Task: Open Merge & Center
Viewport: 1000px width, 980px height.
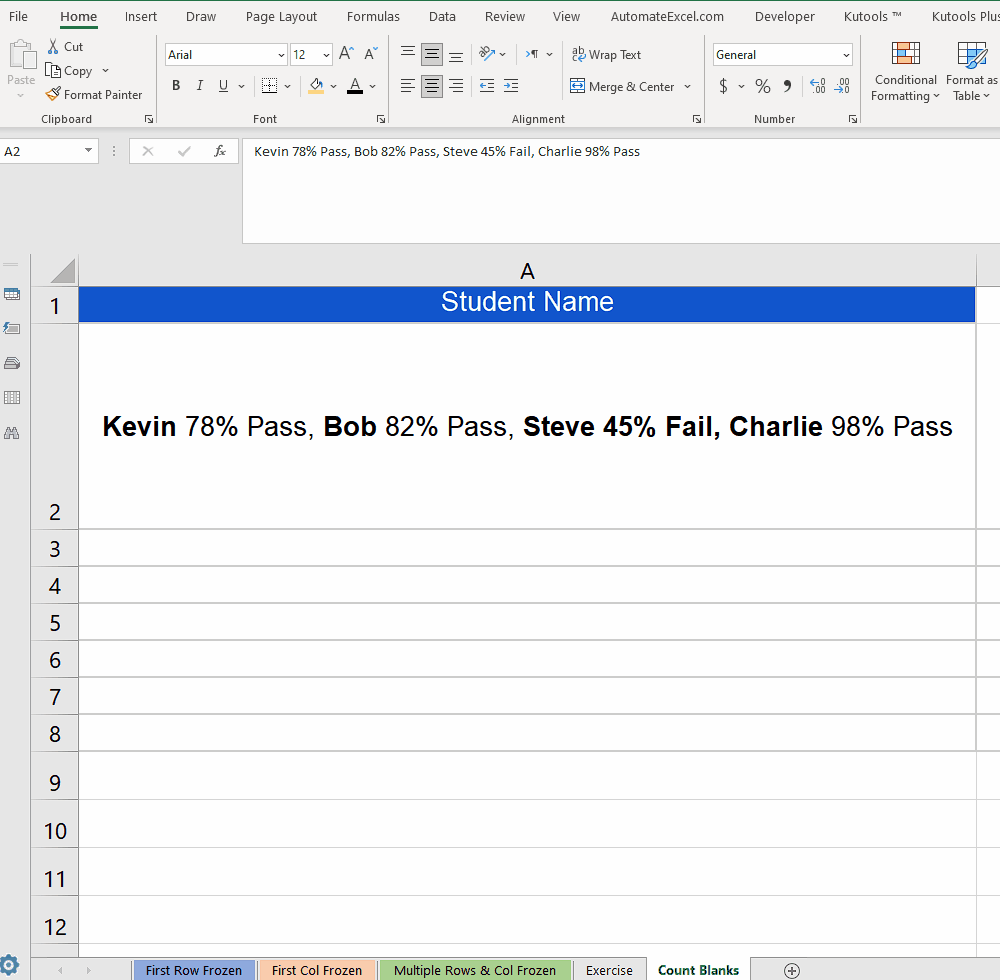Action: point(623,87)
